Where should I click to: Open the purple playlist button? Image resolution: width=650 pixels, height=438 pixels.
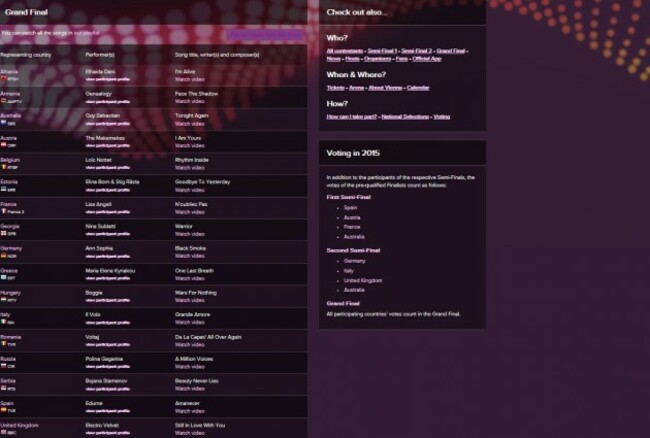point(265,34)
